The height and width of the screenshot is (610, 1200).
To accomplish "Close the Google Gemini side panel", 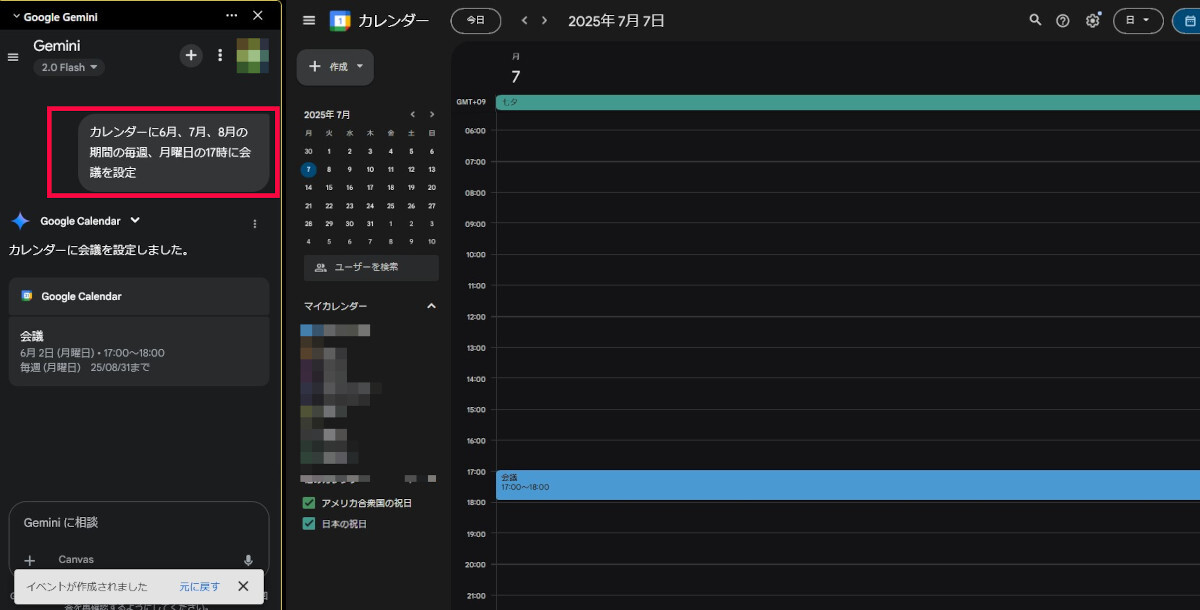I will point(258,15).
